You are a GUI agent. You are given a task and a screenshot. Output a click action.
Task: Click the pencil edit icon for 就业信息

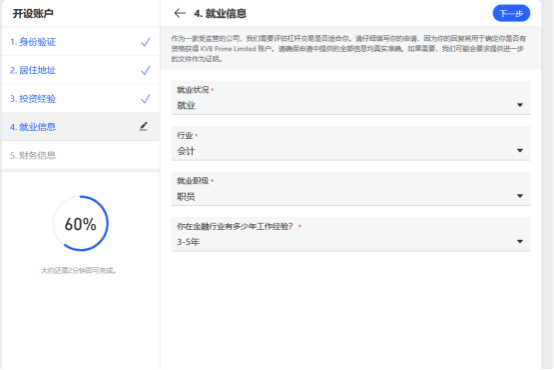pyautogui.click(x=143, y=127)
